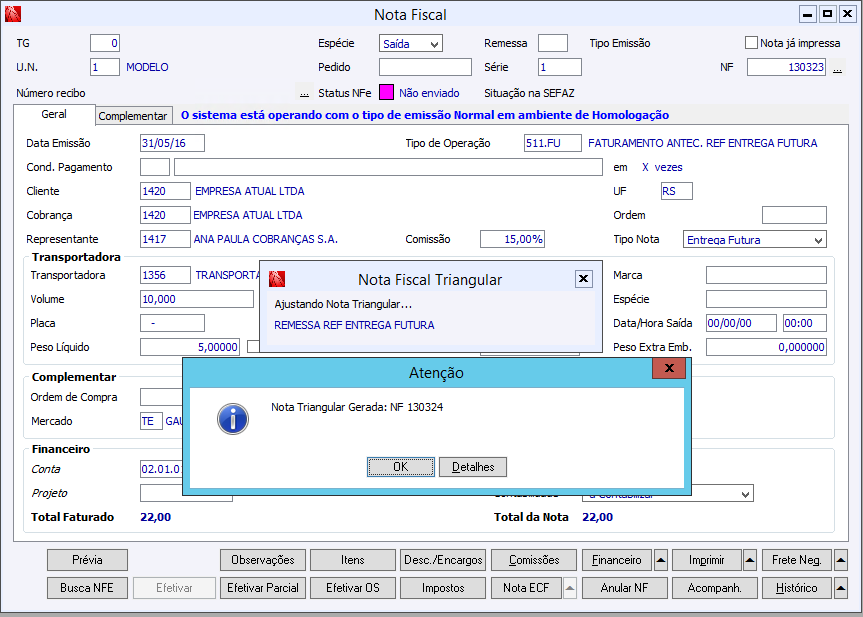Expand arrow next to Financeiro button
863x617 pixels.
(661, 560)
